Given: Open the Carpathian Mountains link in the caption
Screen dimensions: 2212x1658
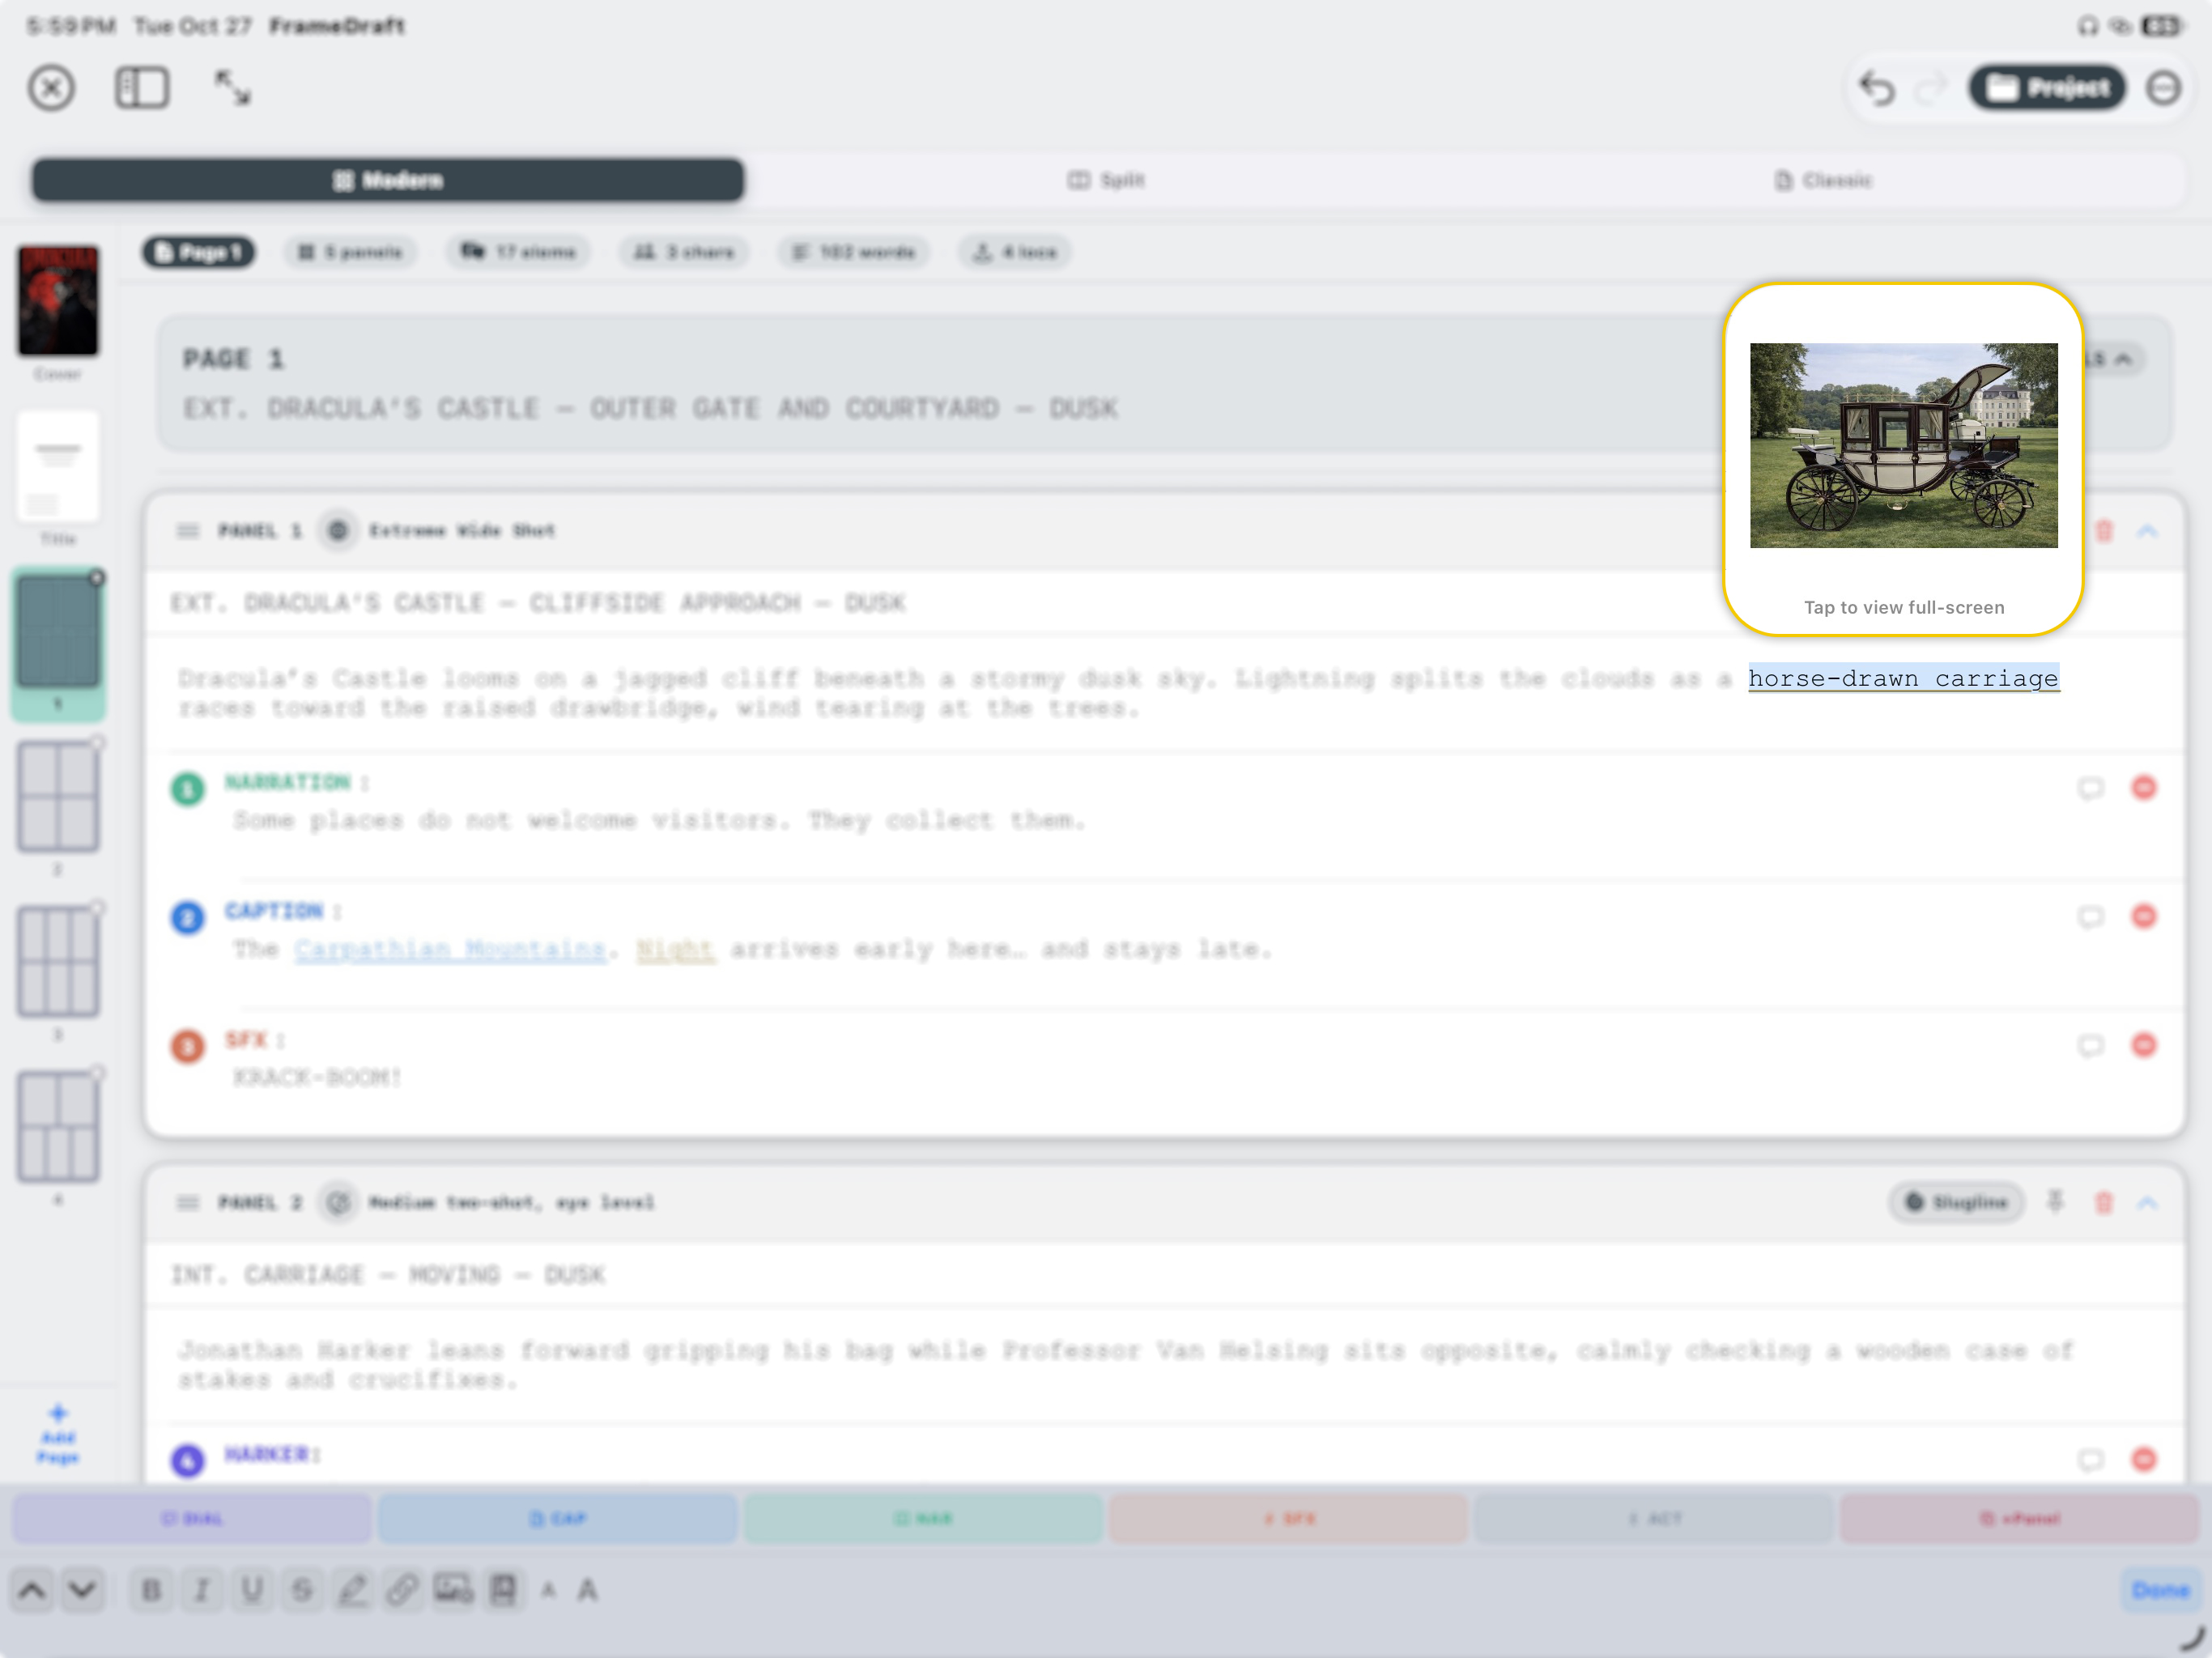Looking at the screenshot, I should [450, 949].
